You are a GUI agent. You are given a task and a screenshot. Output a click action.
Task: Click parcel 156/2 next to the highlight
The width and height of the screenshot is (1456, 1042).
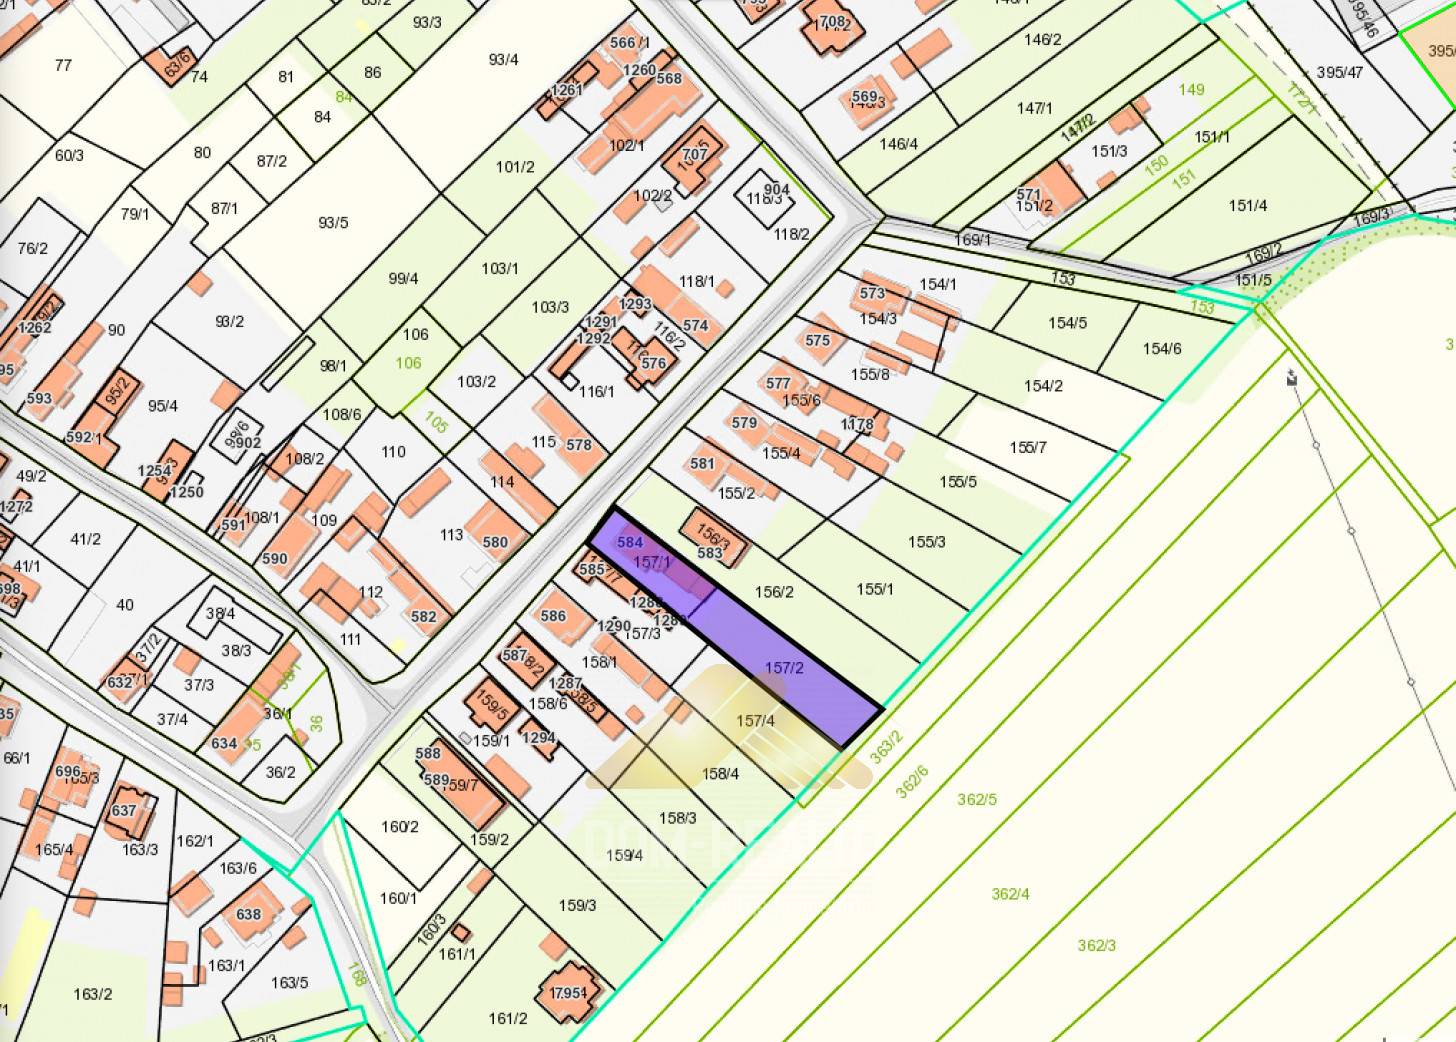pyautogui.click(x=775, y=590)
